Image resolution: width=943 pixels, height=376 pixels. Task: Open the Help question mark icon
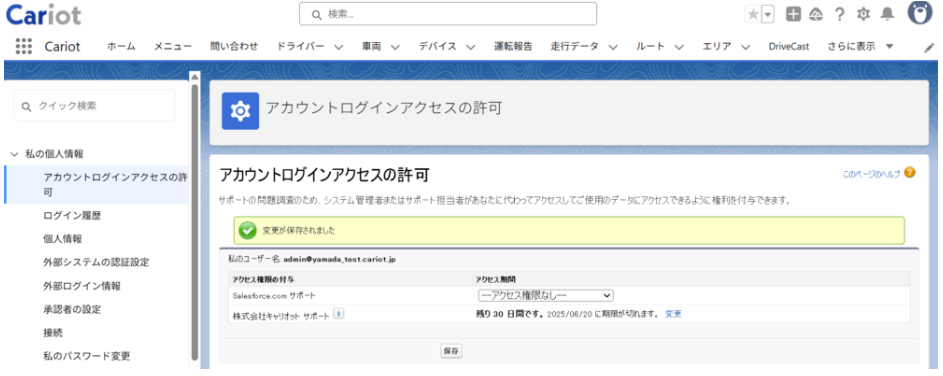pos(840,14)
